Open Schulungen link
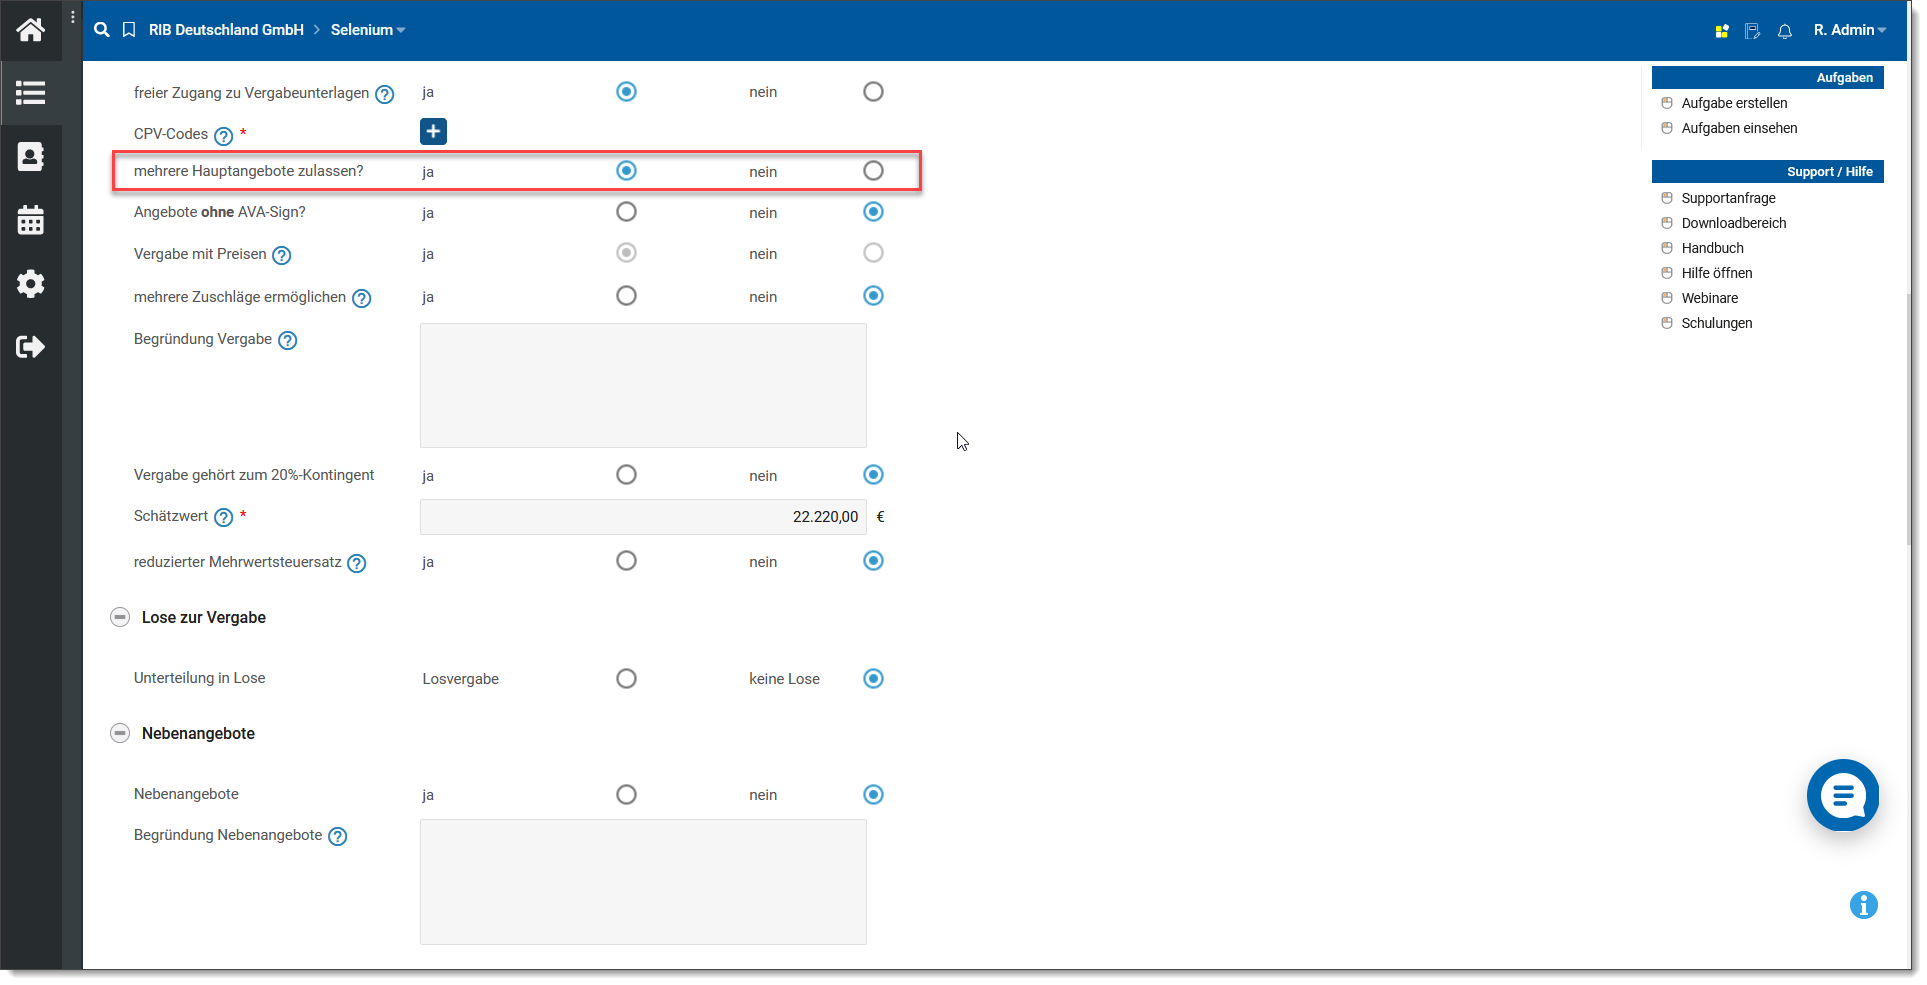Screen dimensions: 1927x985 (1716, 323)
